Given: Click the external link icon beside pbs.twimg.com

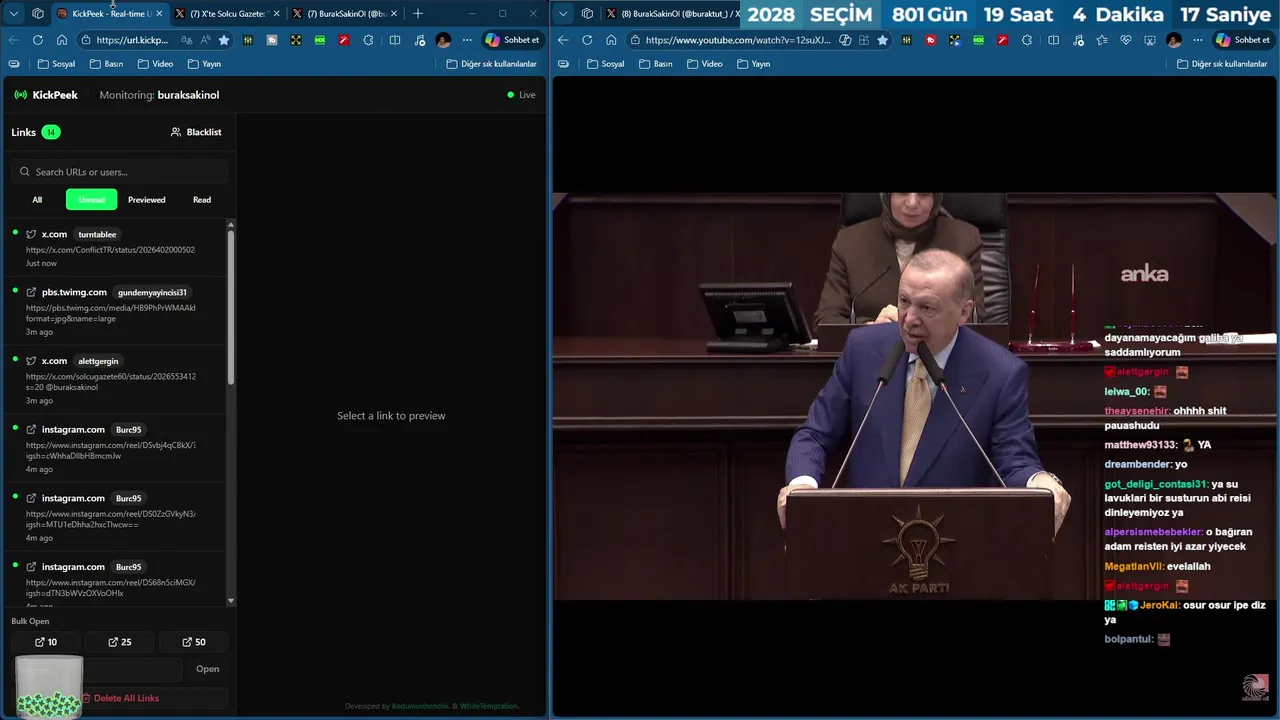Looking at the screenshot, I should tap(31, 292).
